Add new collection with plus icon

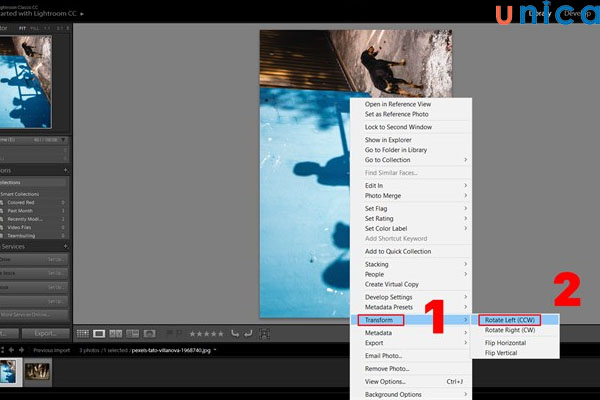coord(66,169)
